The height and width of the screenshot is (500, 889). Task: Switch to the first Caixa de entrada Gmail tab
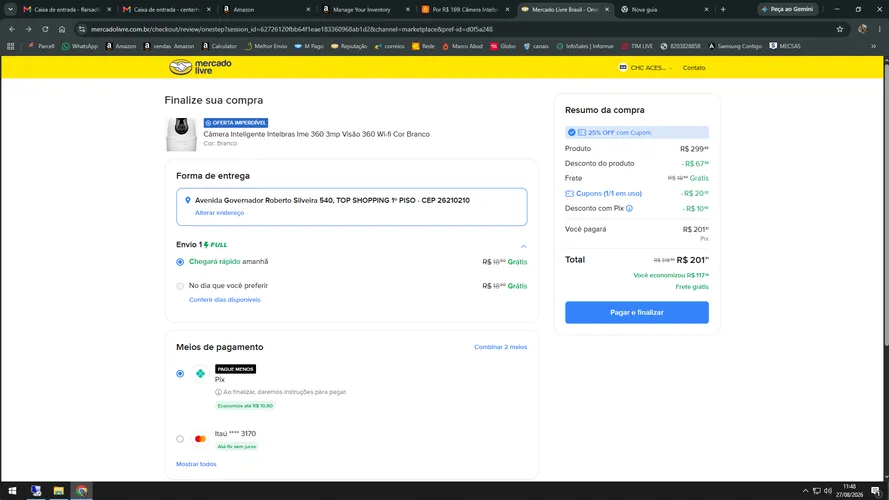click(x=67, y=9)
